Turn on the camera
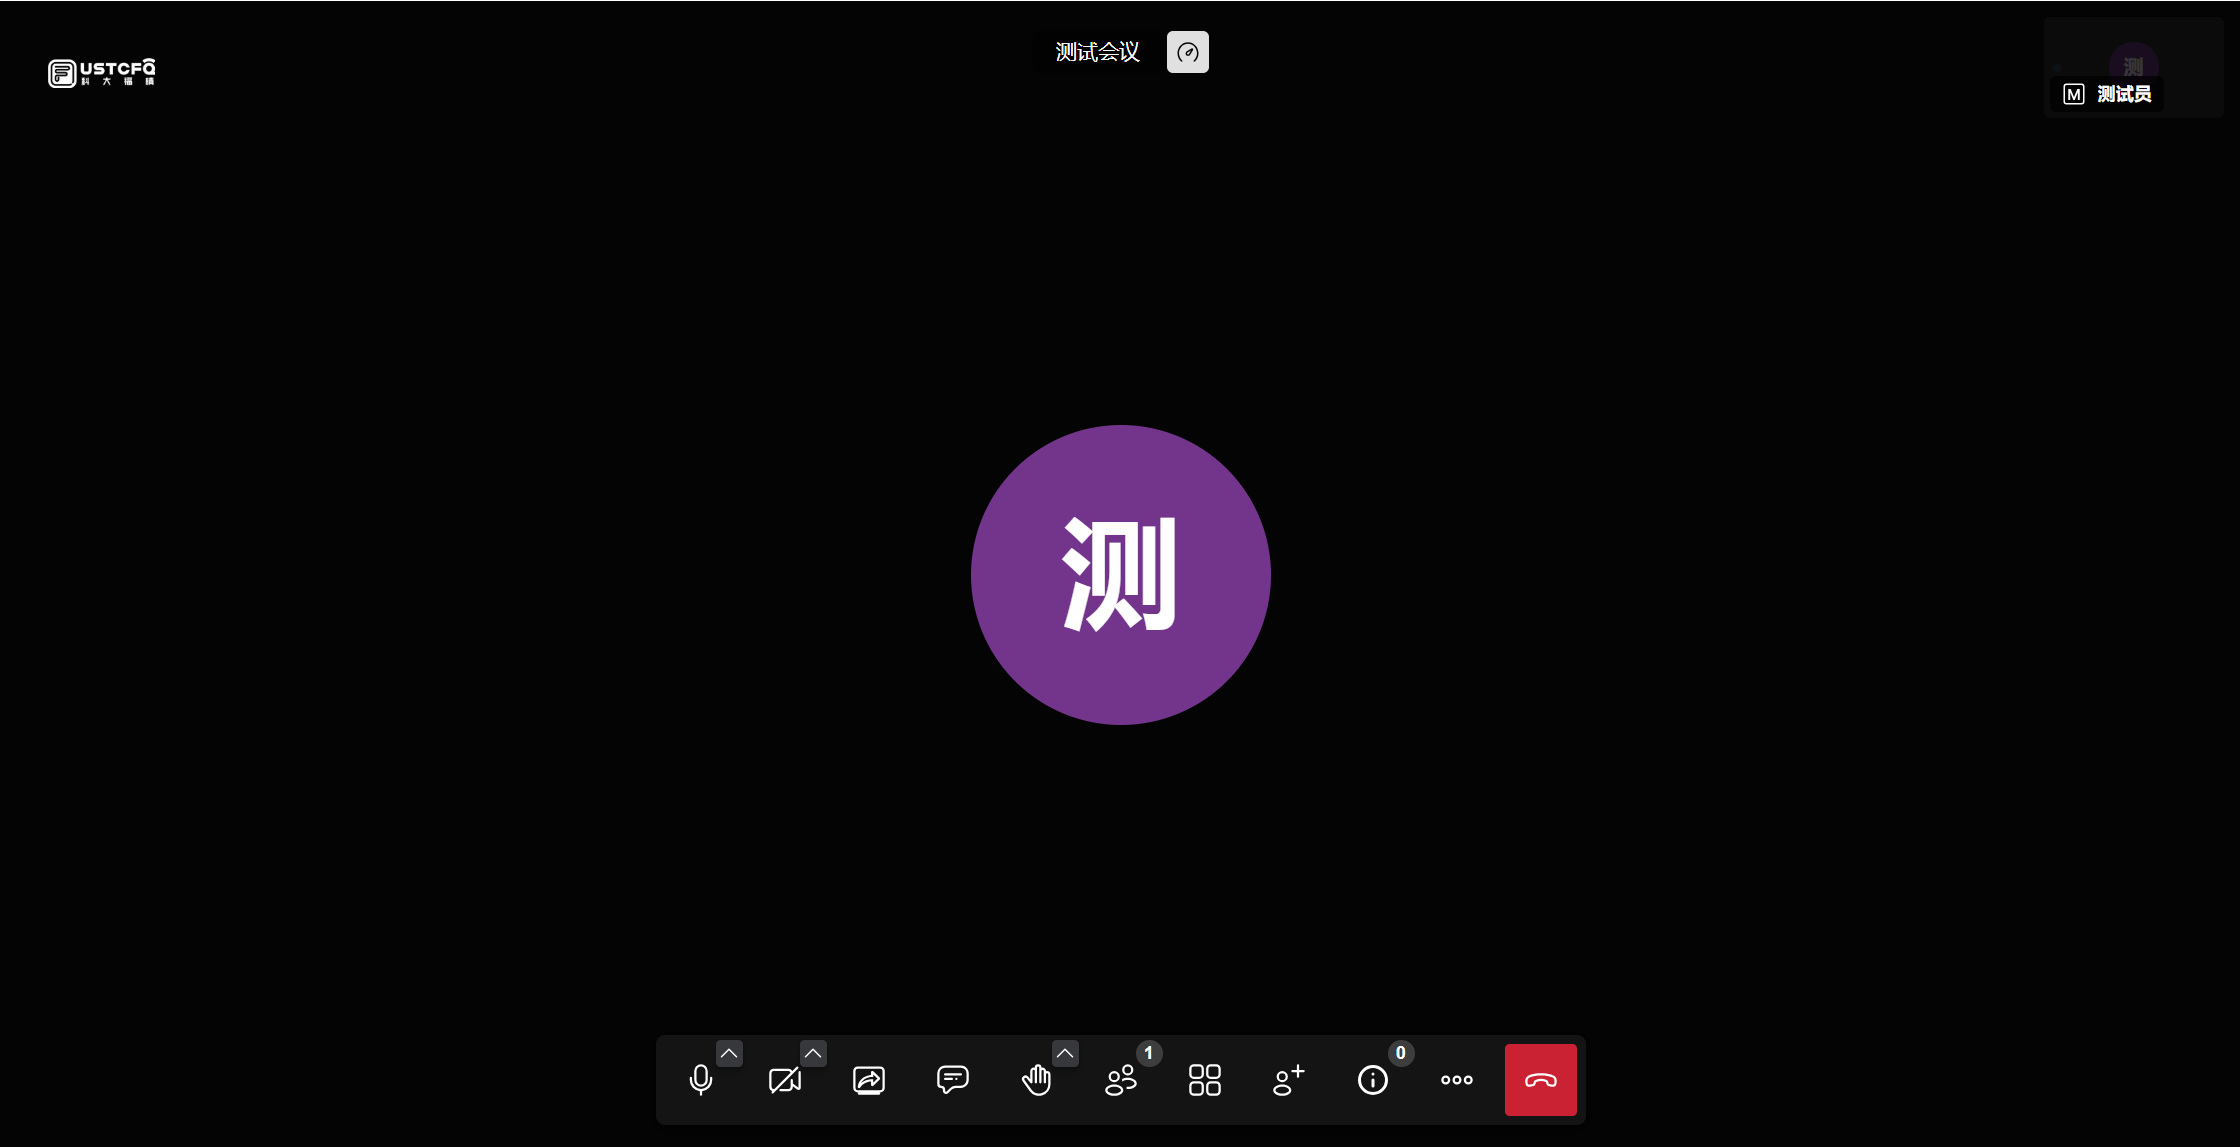Viewport: 2240px width, 1147px height. [785, 1081]
